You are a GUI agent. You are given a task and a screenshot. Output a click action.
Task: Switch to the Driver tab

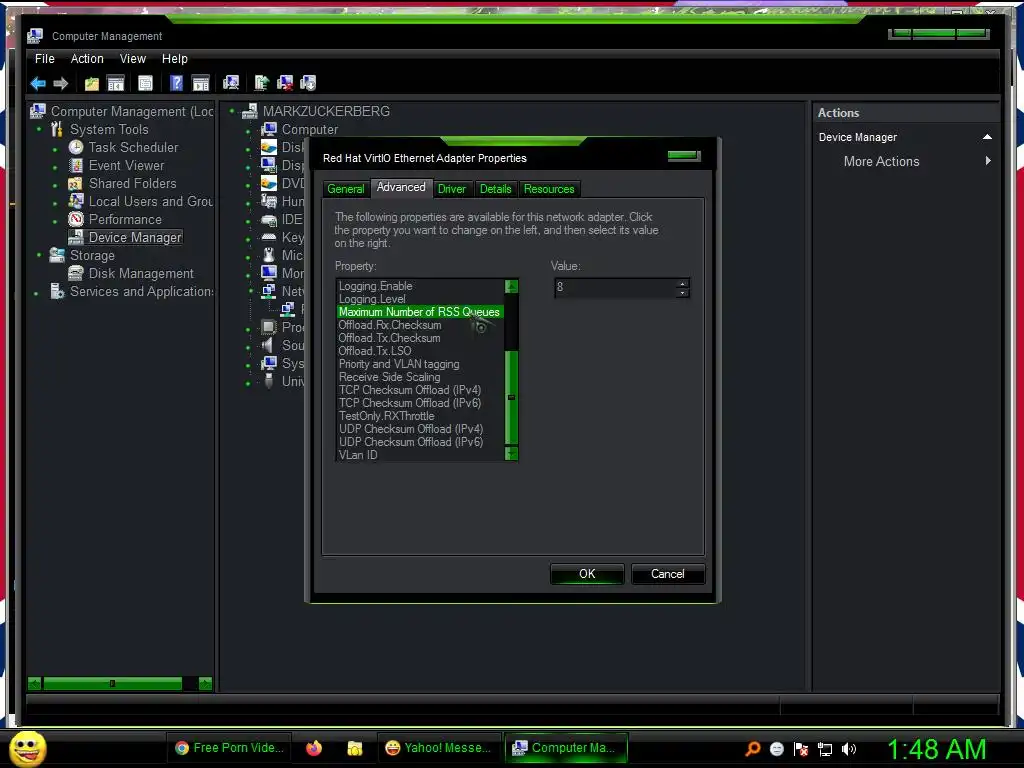452,189
